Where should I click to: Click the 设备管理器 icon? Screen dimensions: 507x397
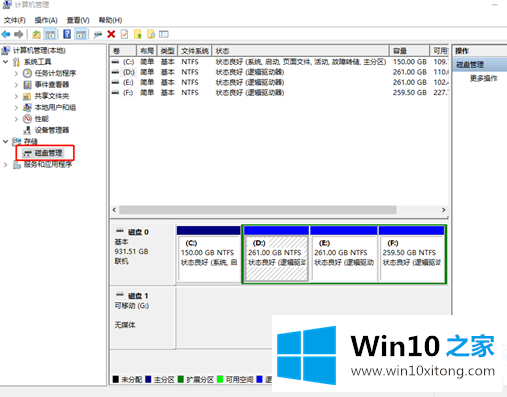point(27,130)
